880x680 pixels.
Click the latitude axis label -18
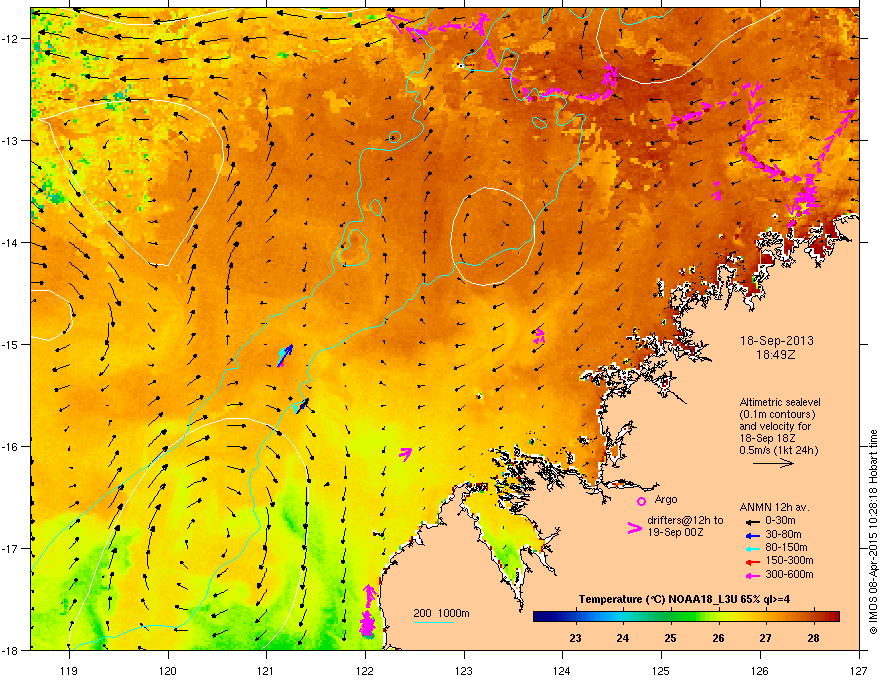[x=10, y=650]
